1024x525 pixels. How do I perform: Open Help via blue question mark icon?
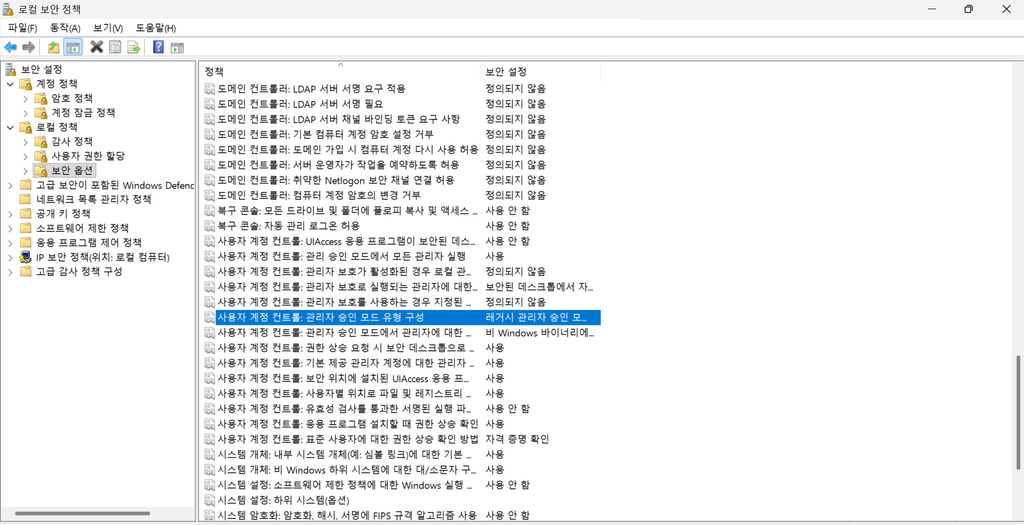pyautogui.click(x=158, y=47)
